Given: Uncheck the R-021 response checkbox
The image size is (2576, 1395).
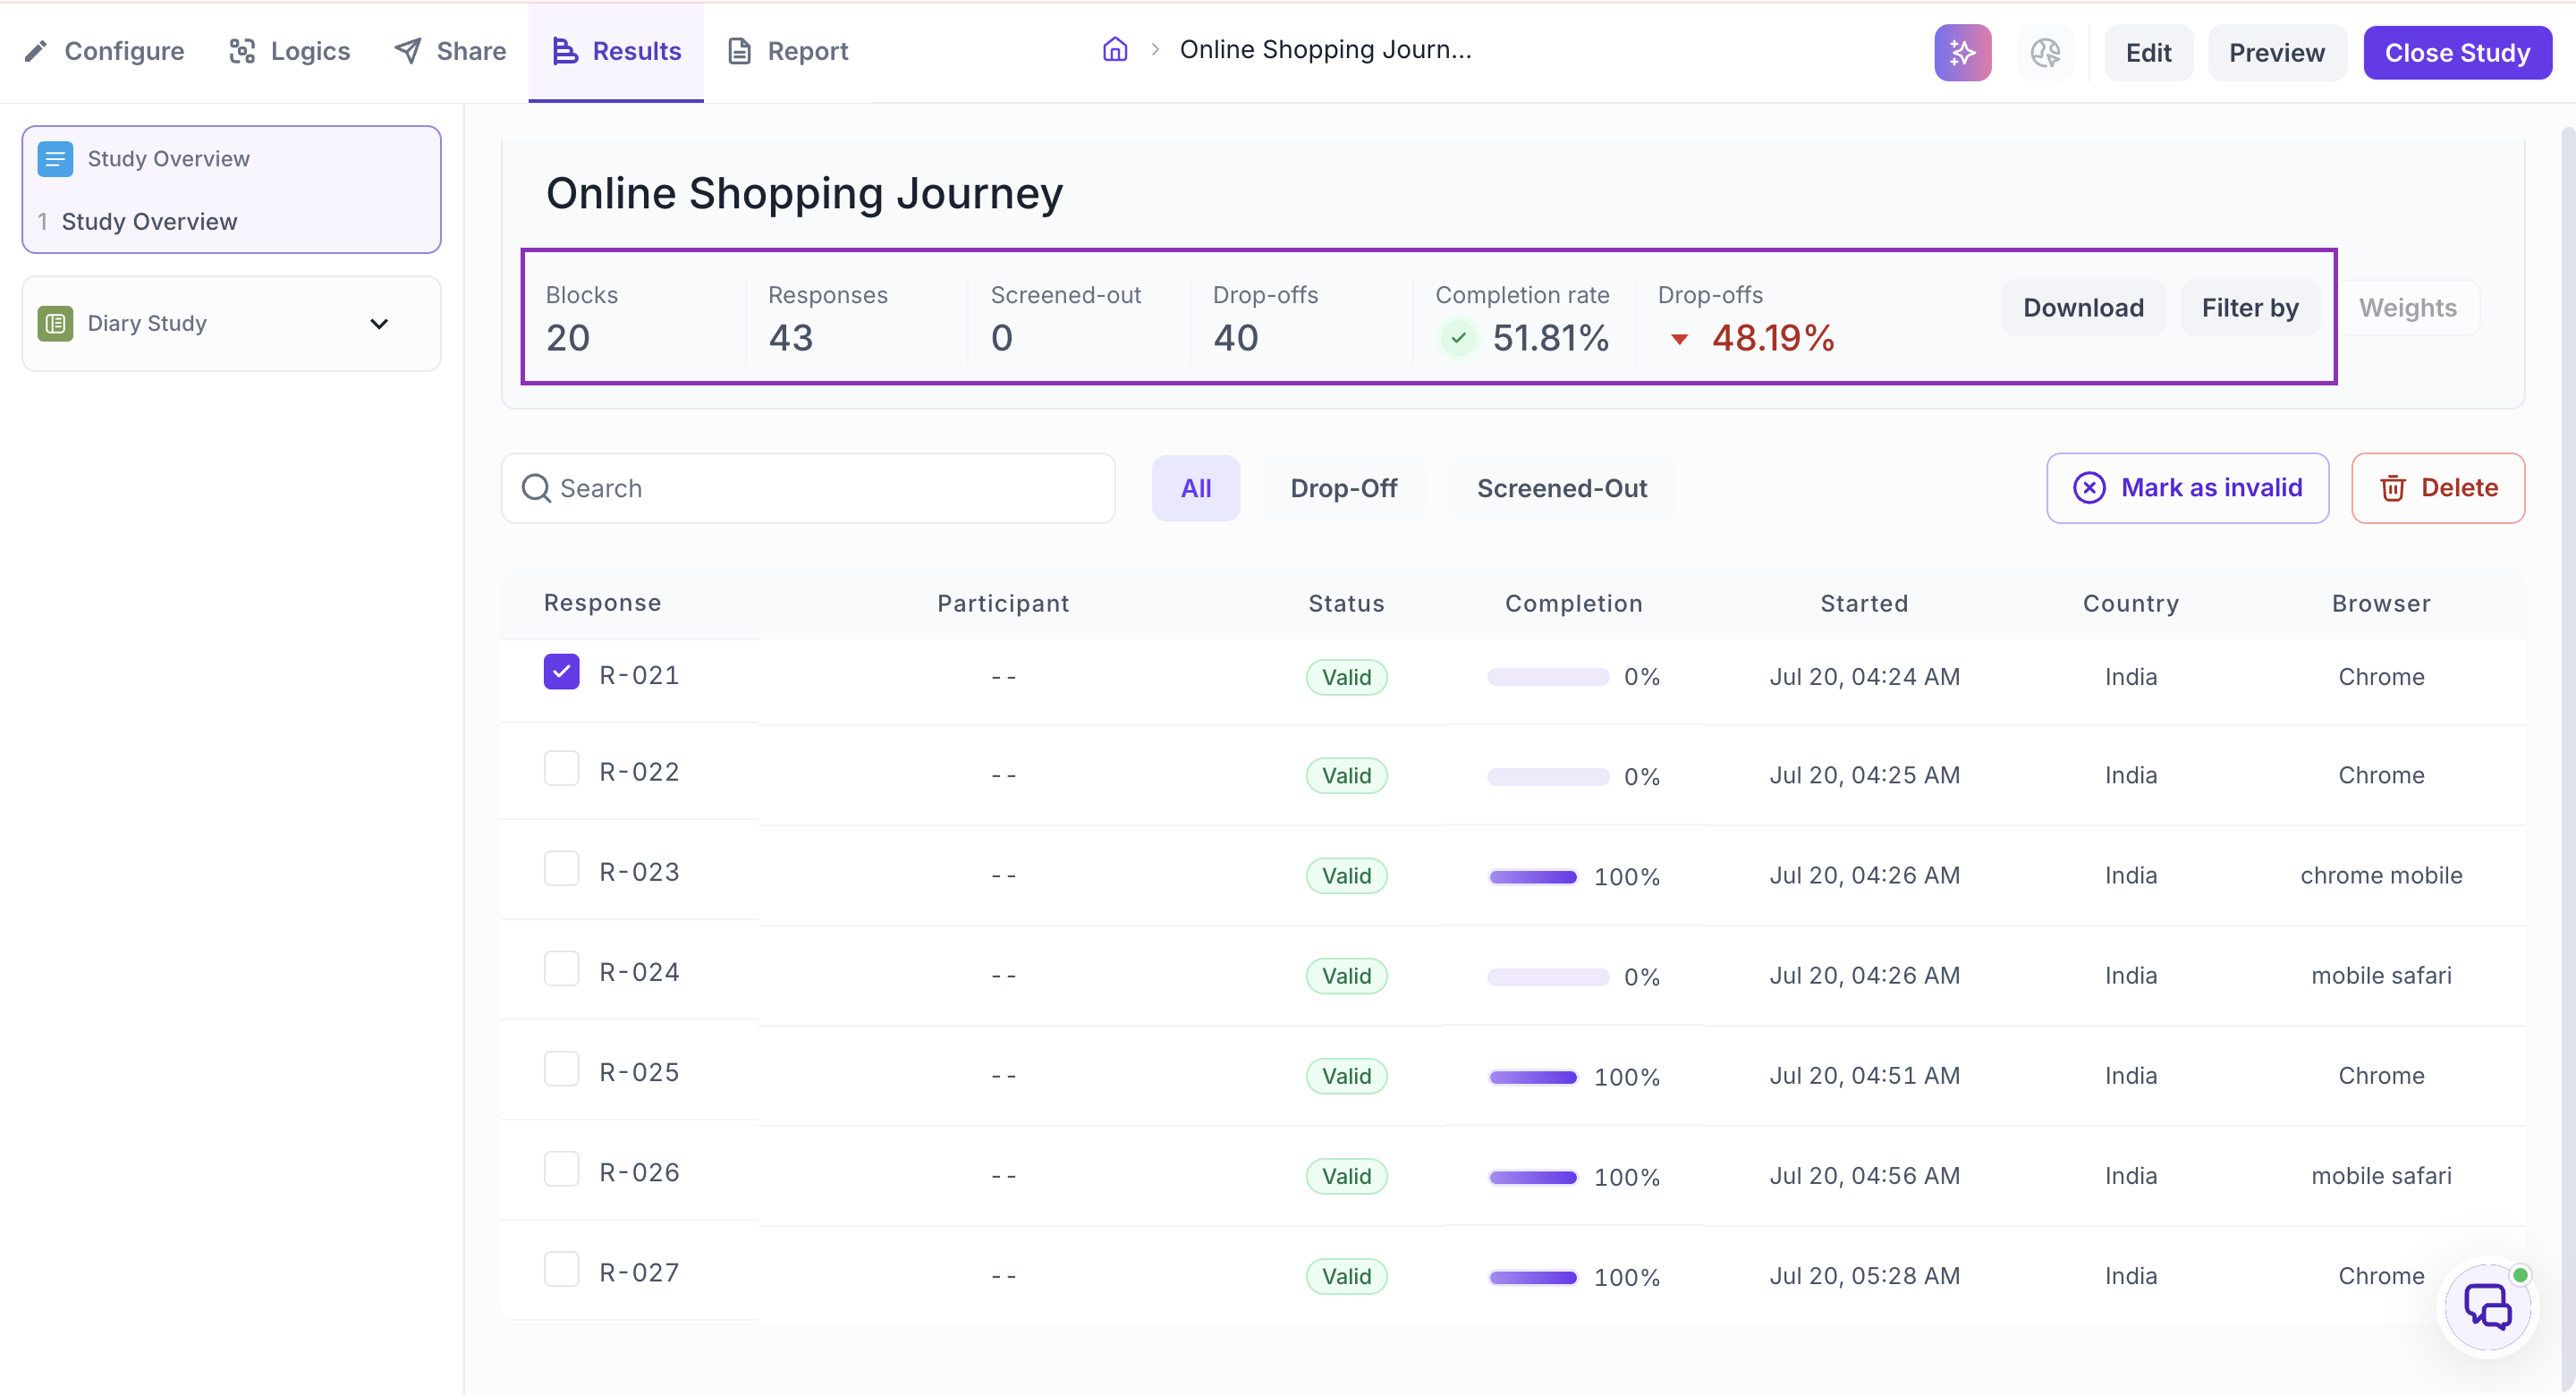Looking at the screenshot, I should [561, 672].
